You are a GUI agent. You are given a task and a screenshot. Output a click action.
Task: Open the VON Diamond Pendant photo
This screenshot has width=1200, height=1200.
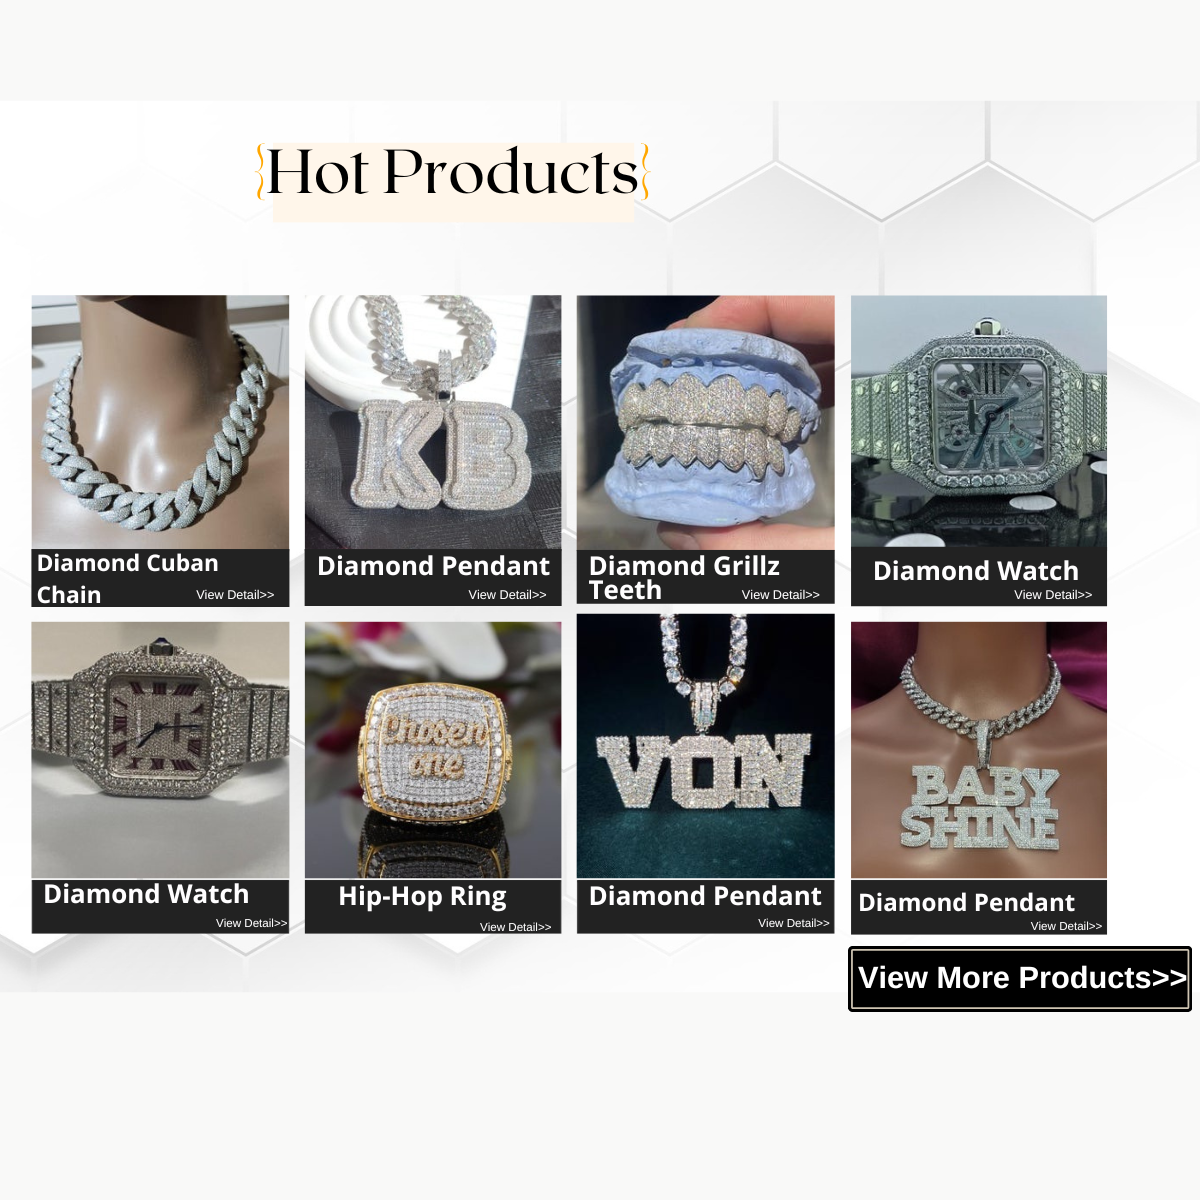(705, 746)
